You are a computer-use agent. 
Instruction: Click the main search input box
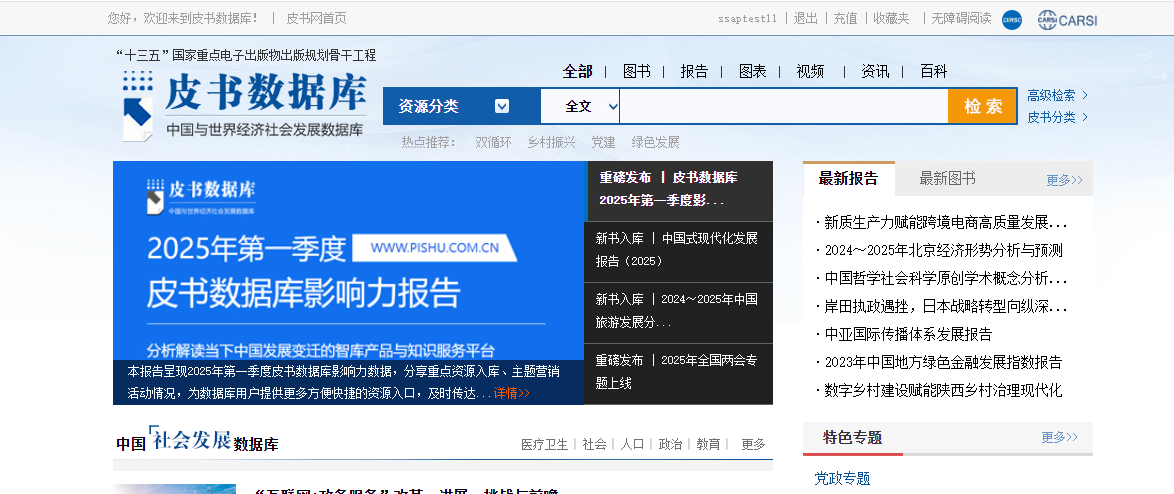click(783, 106)
